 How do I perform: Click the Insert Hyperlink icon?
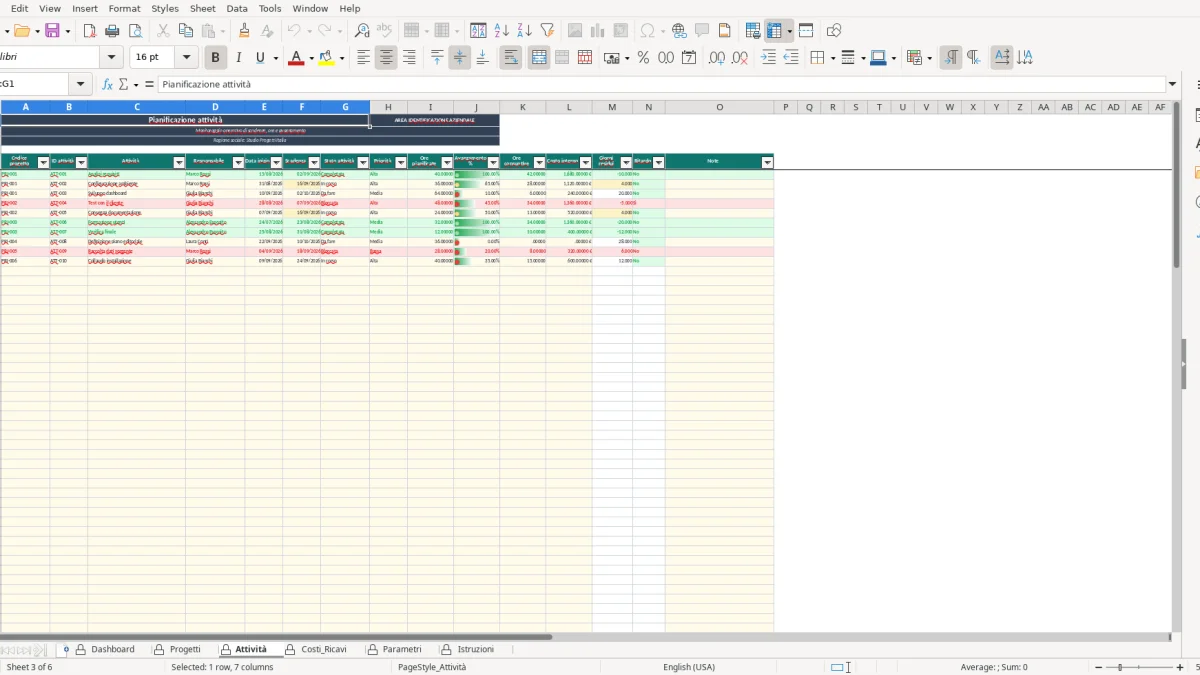click(679, 31)
